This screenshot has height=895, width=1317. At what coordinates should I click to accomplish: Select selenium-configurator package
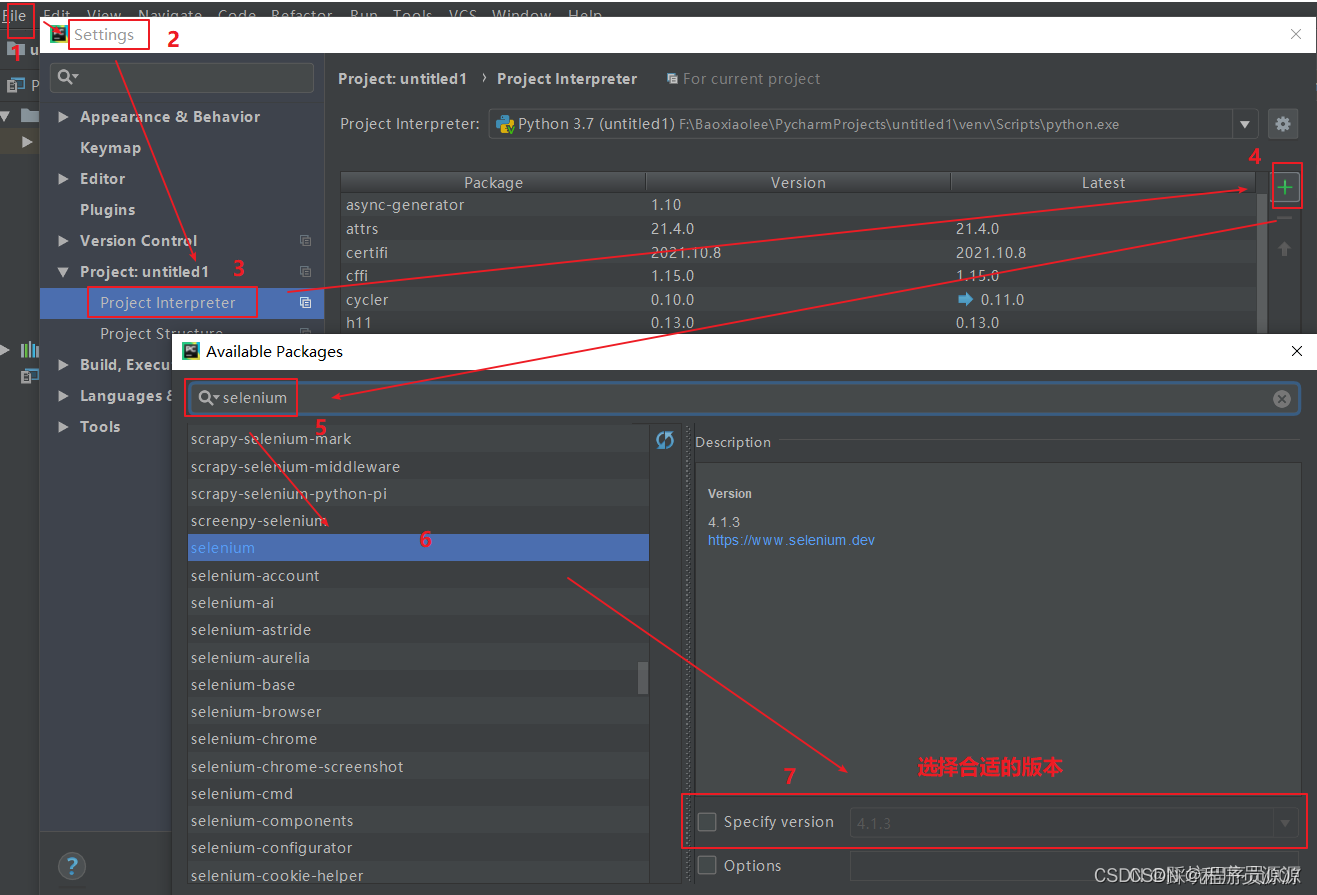tap(418, 848)
